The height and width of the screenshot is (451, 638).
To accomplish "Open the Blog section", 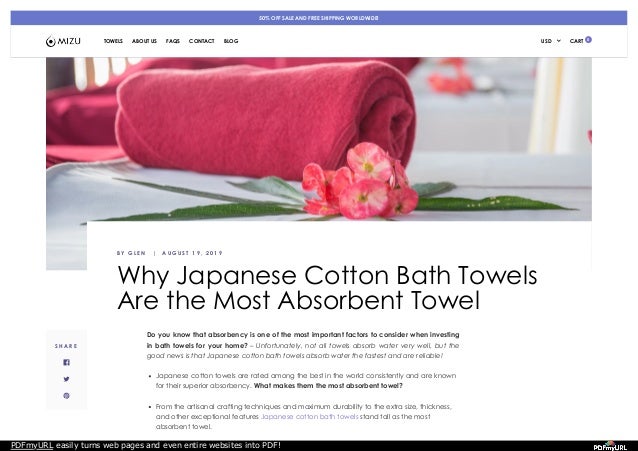I will [231, 41].
